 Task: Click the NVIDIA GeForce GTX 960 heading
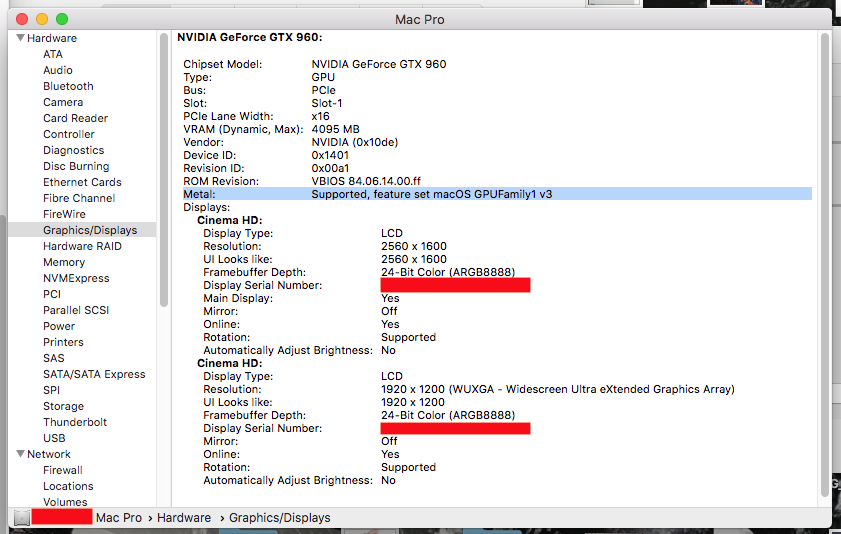tap(249, 38)
